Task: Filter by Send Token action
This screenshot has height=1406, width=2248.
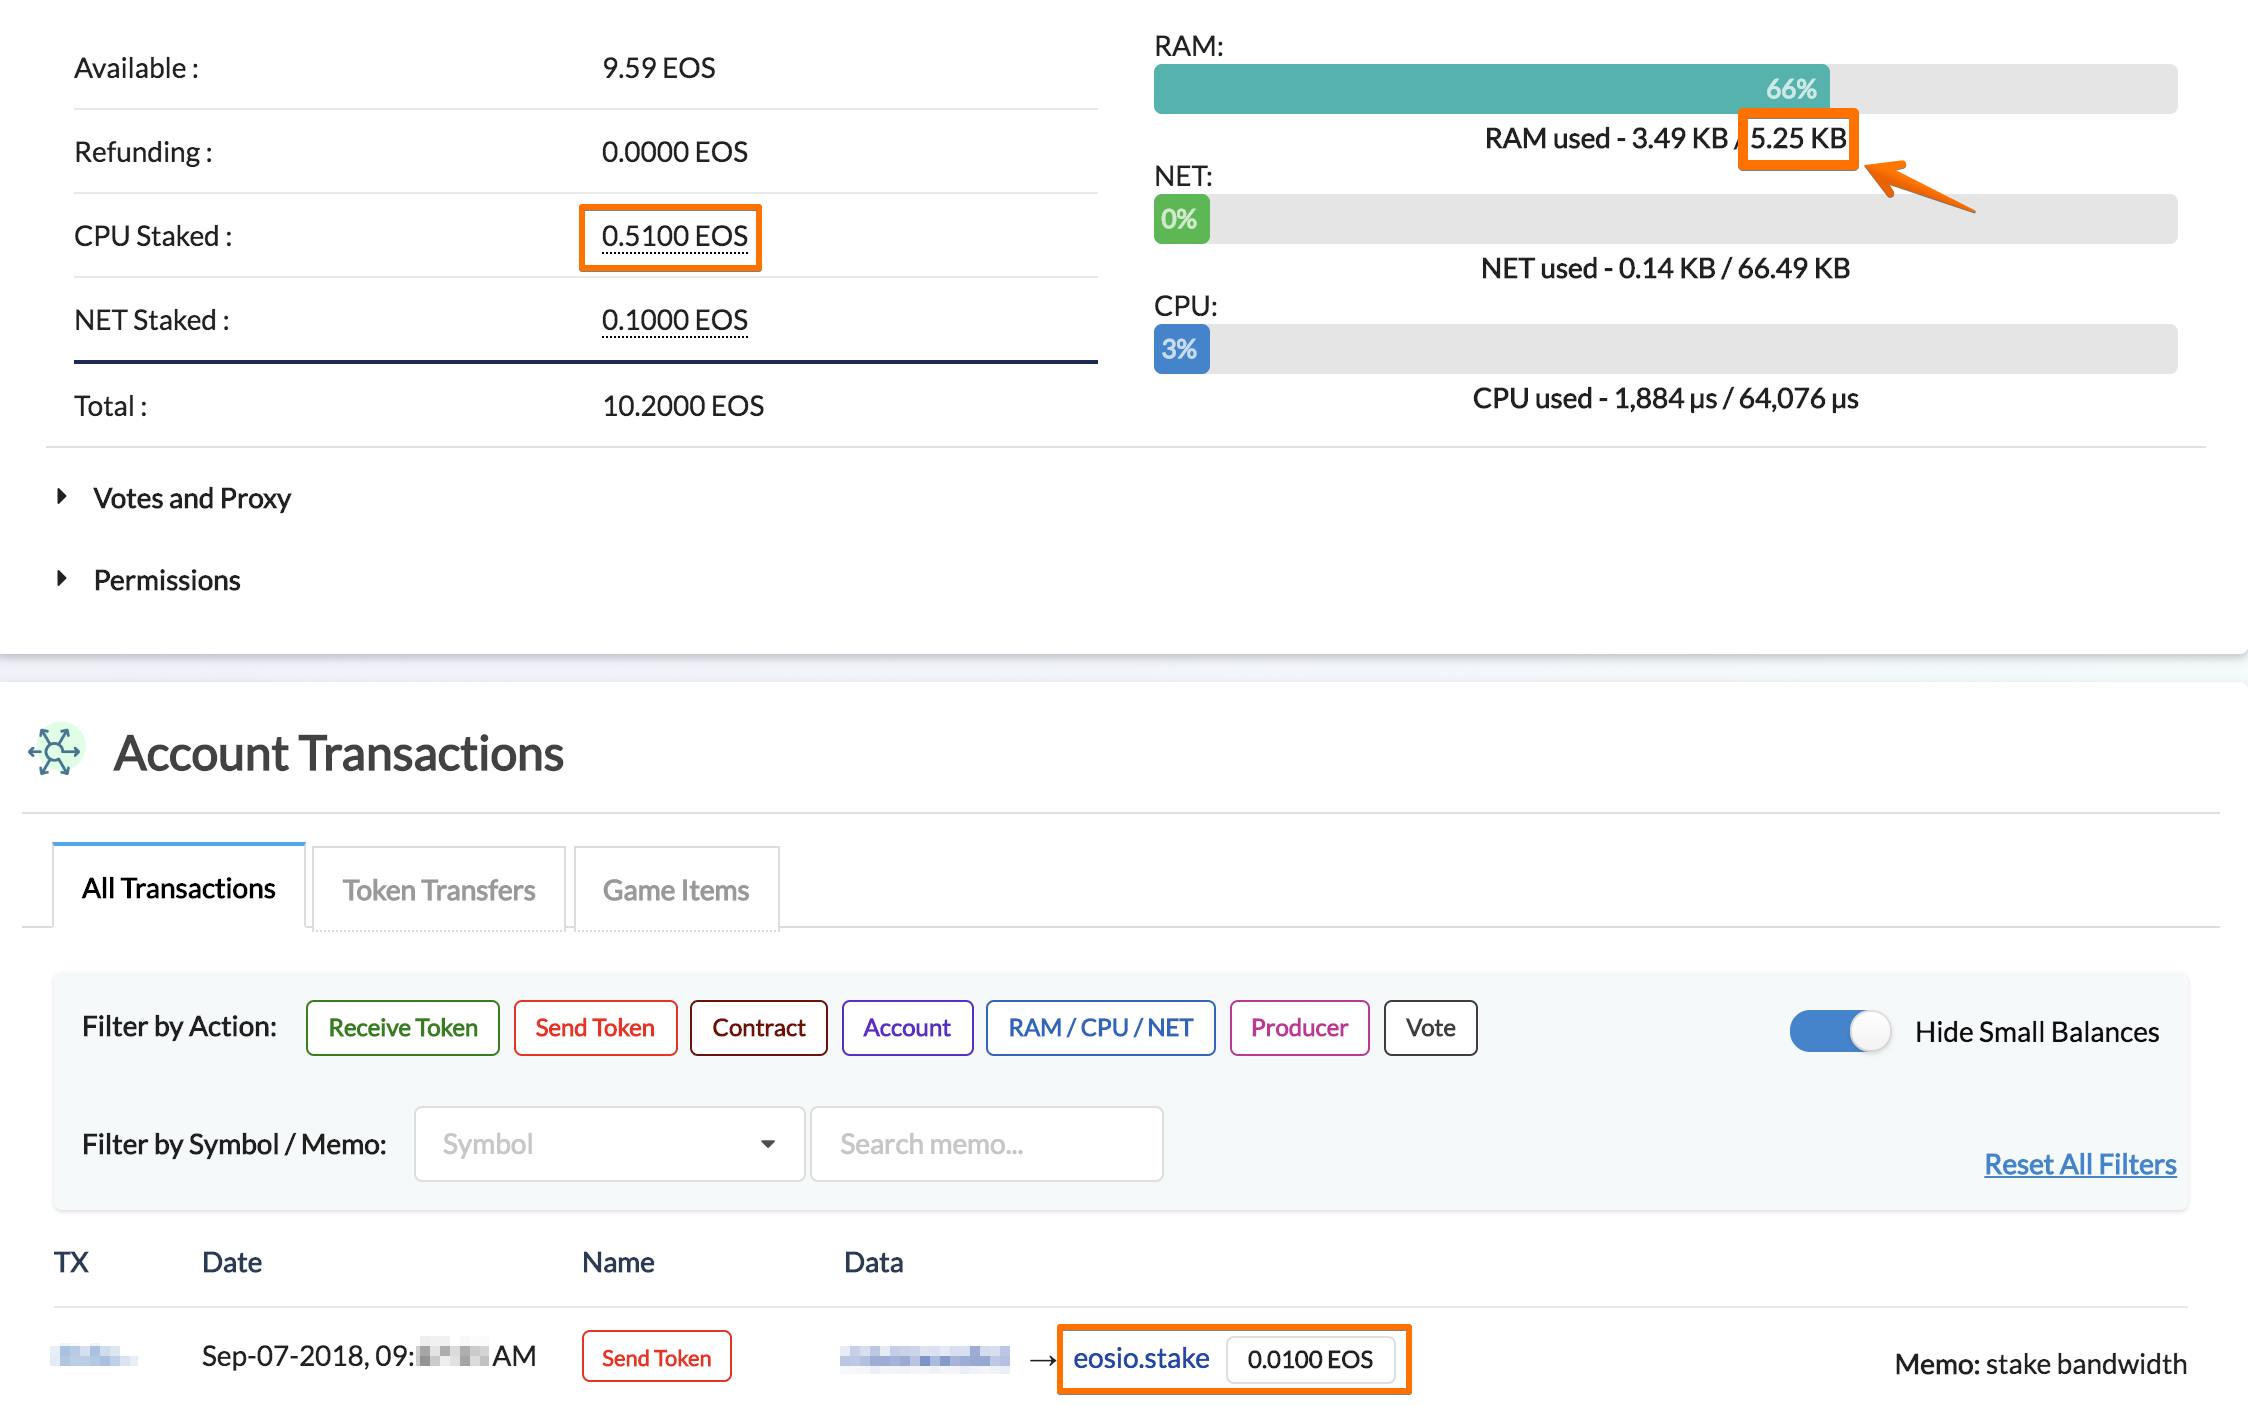Action: (595, 1028)
